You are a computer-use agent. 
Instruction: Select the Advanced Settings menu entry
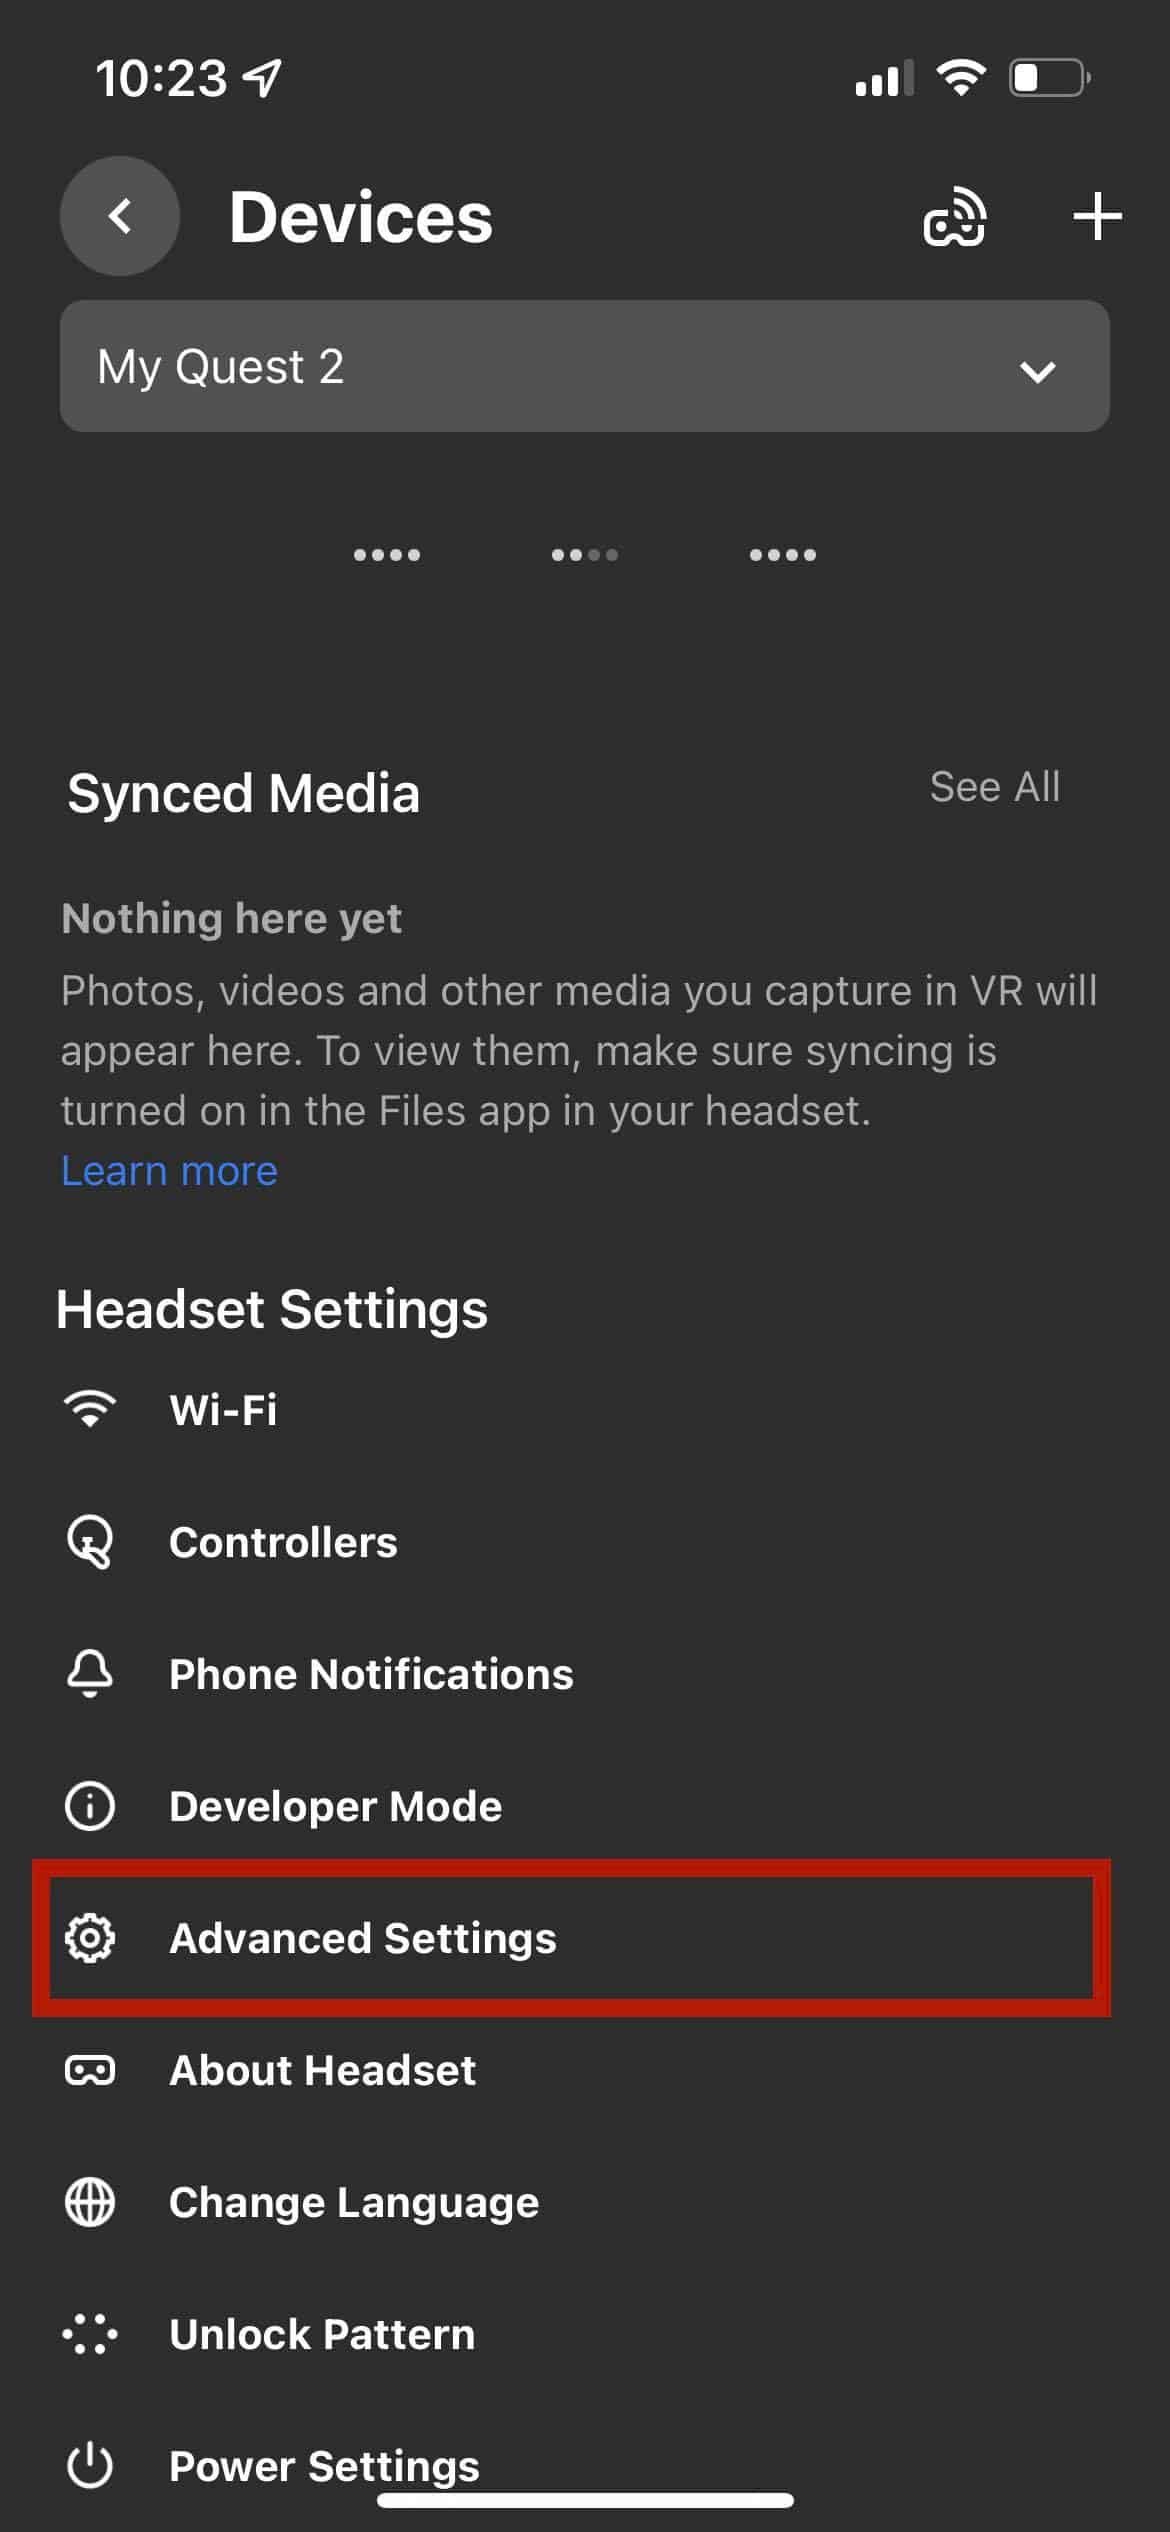362,1938
